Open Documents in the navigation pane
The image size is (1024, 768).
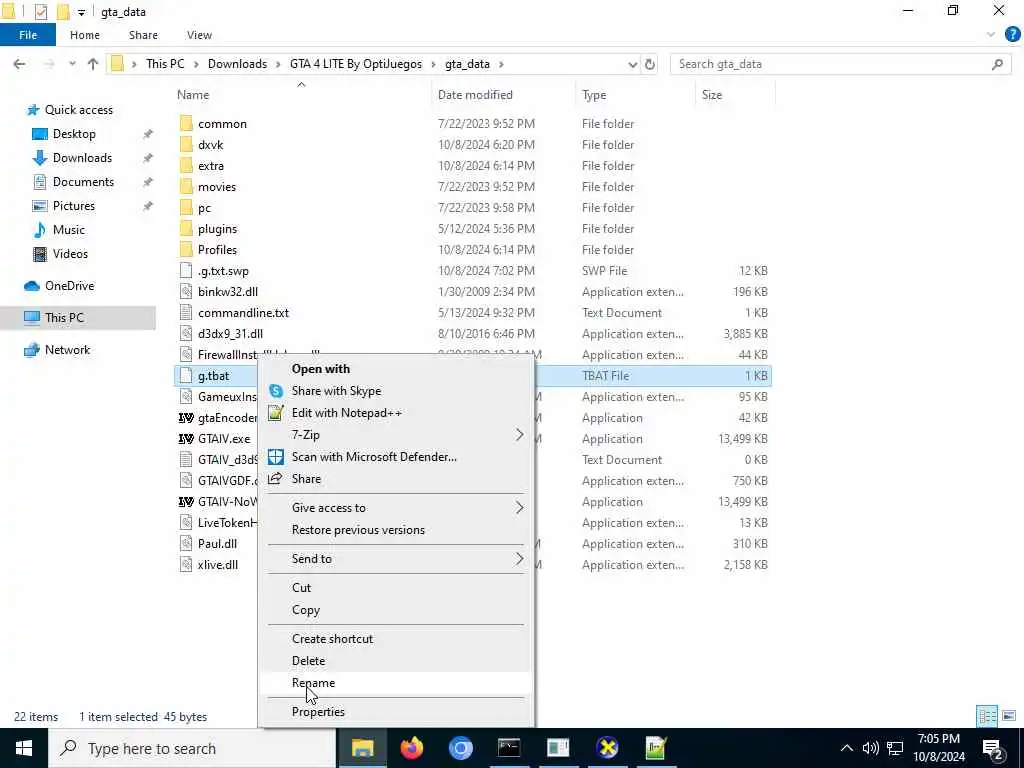(x=83, y=182)
